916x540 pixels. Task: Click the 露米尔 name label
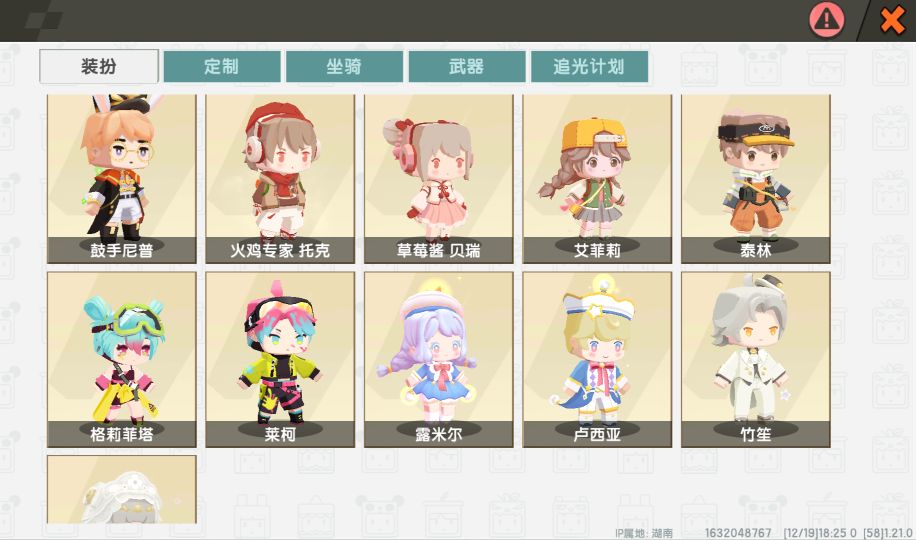click(x=439, y=434)
